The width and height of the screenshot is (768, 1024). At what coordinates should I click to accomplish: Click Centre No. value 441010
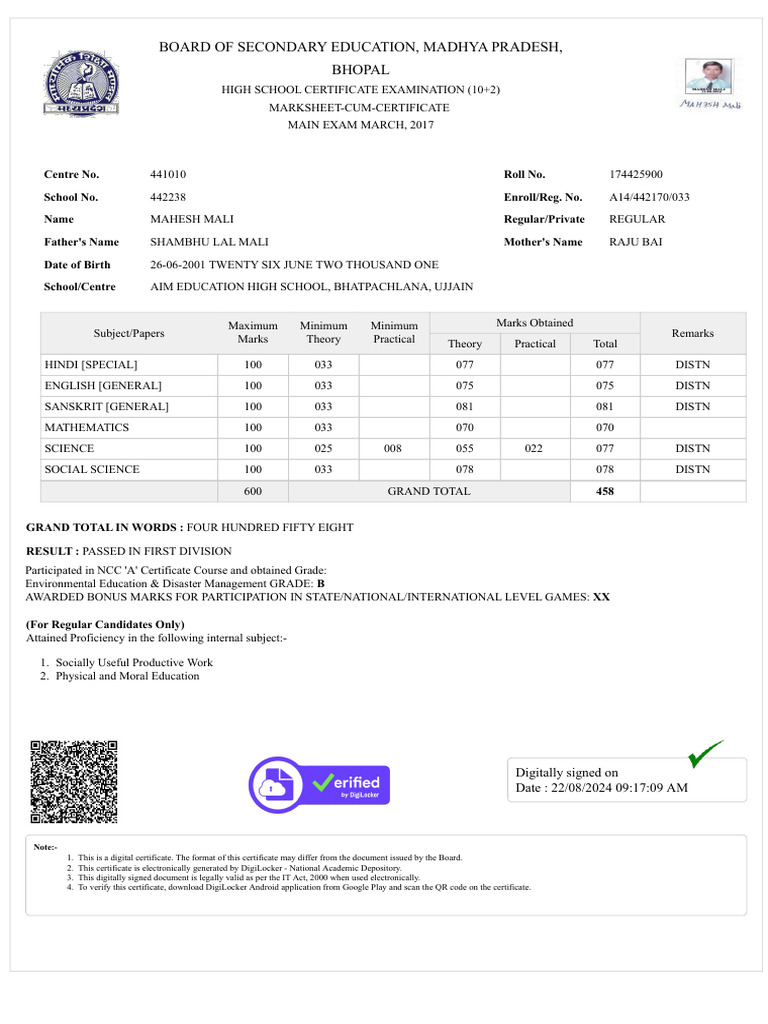[168, 174]
